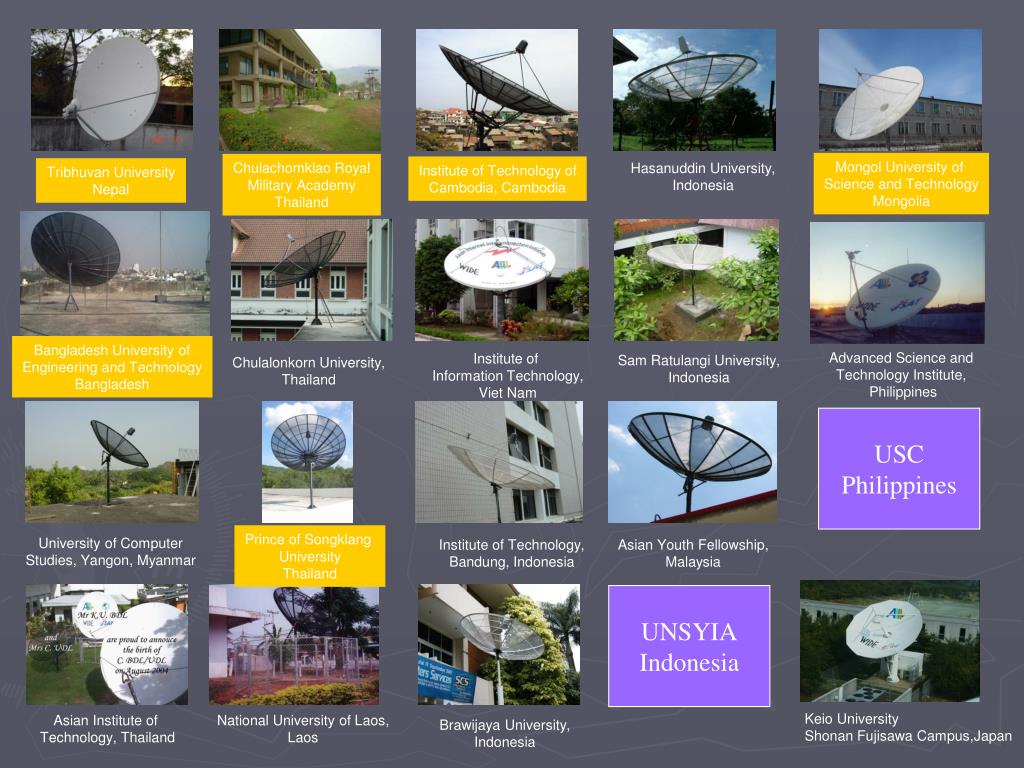Click the yellow Chulachomklao Royal Military Academy label
This screenshot has width=1024, height=768.
(301, 185)
